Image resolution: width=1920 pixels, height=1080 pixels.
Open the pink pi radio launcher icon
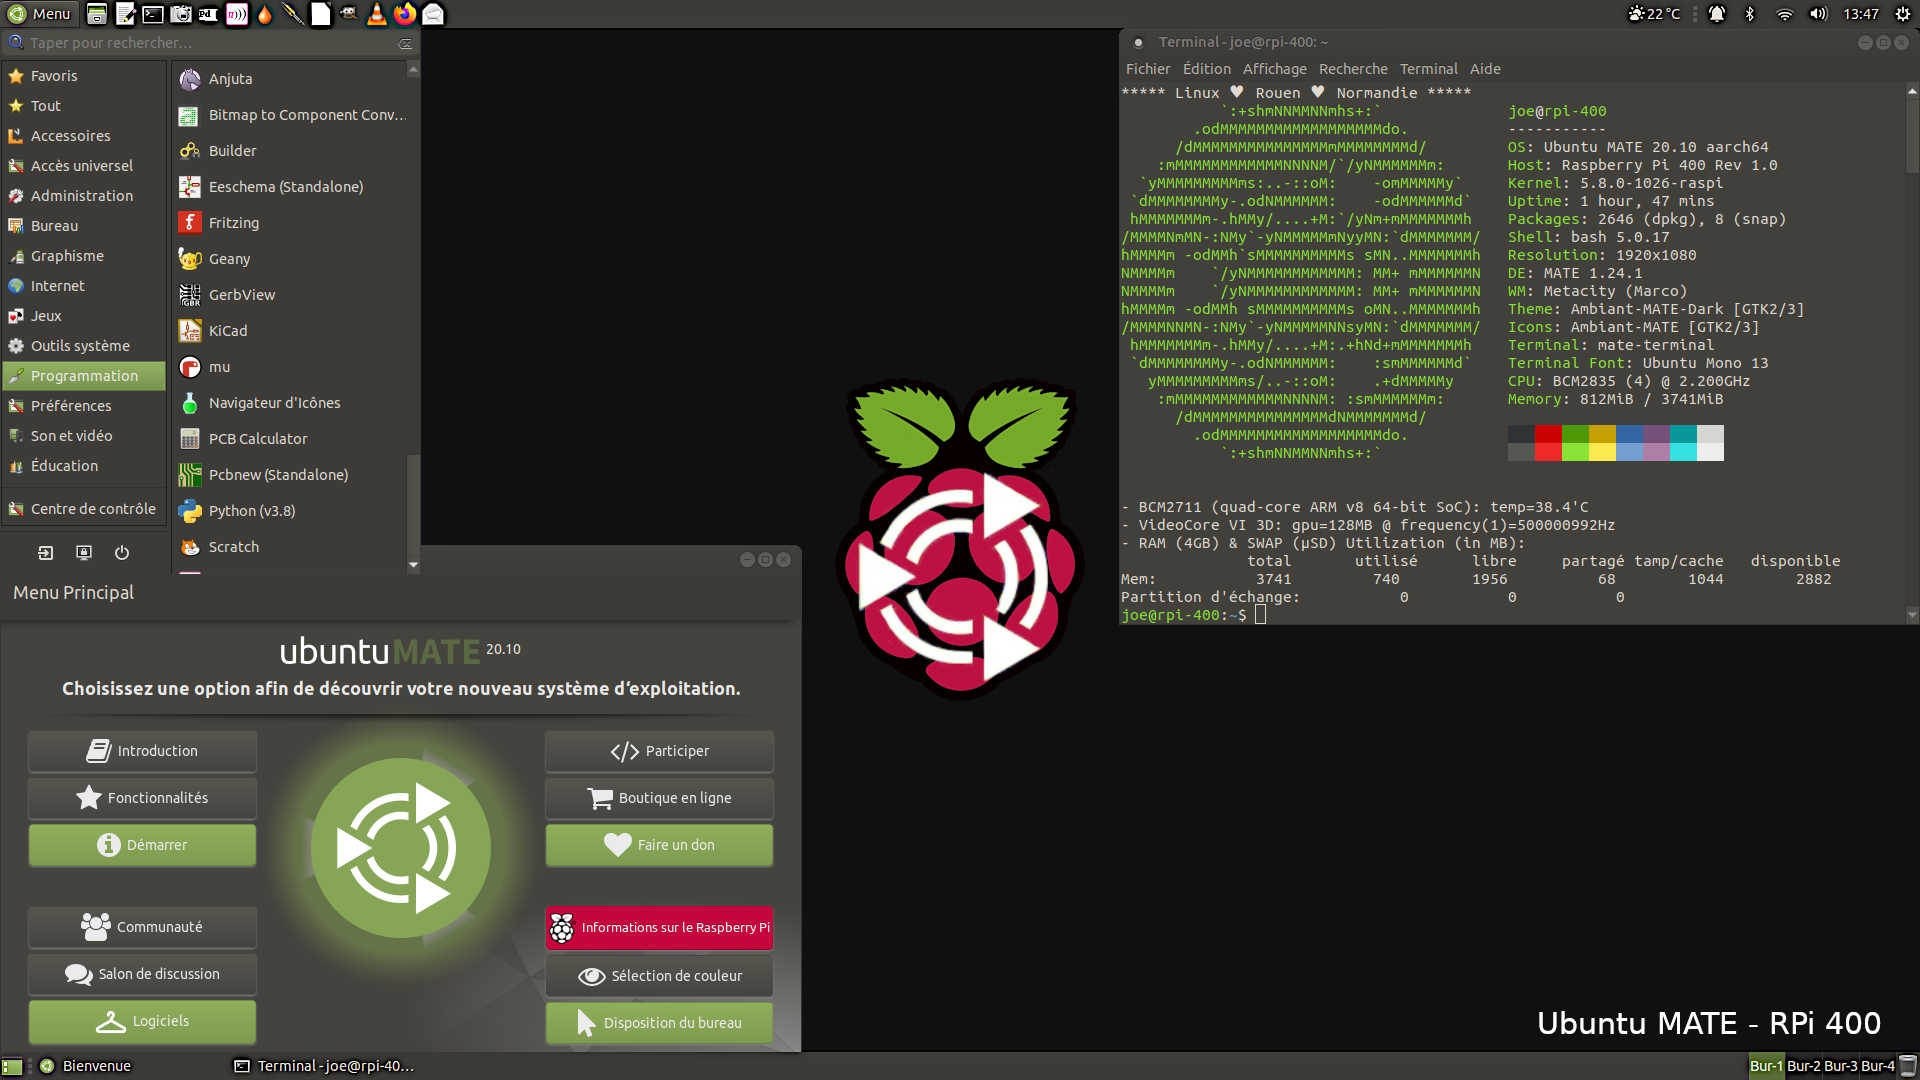point(237,14)
